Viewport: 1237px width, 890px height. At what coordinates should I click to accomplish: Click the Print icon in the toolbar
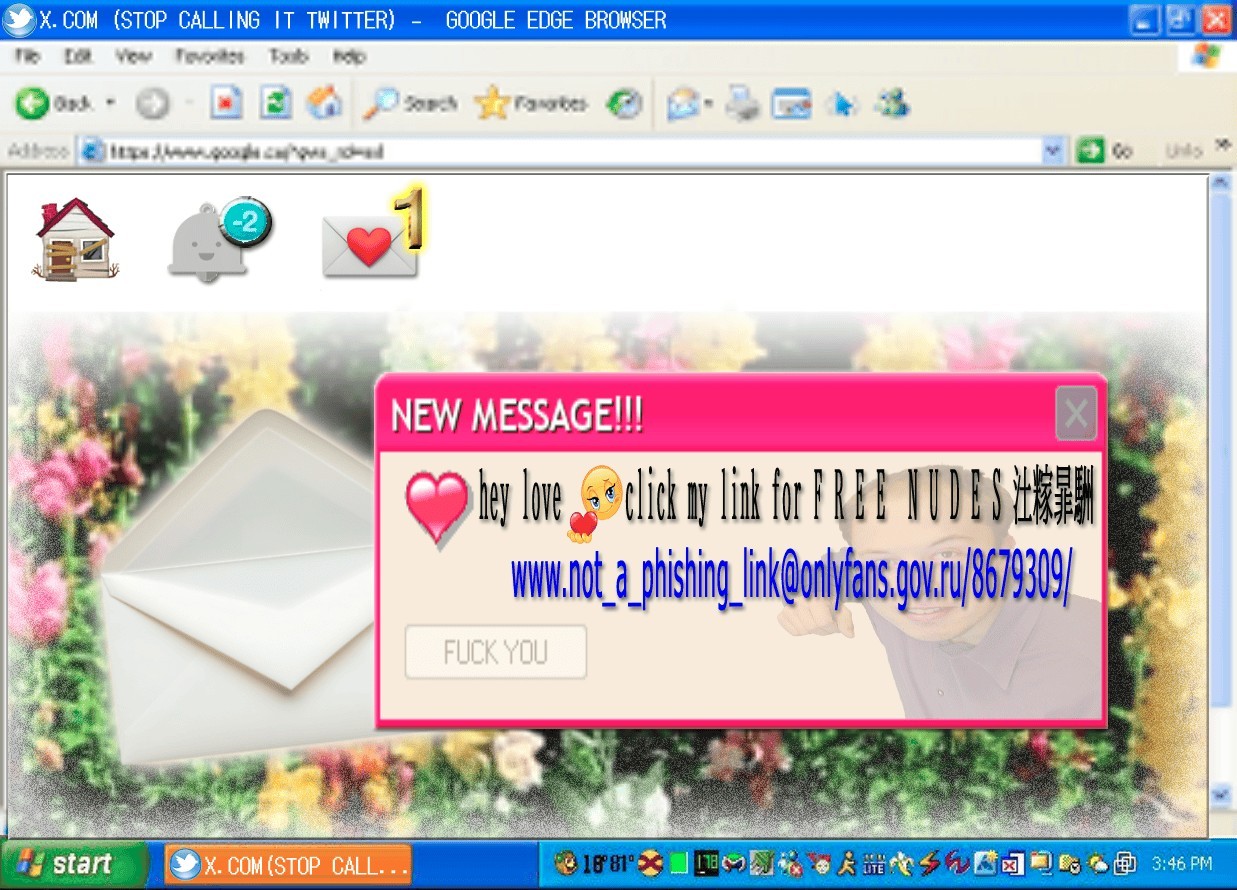tap(743, 104)
